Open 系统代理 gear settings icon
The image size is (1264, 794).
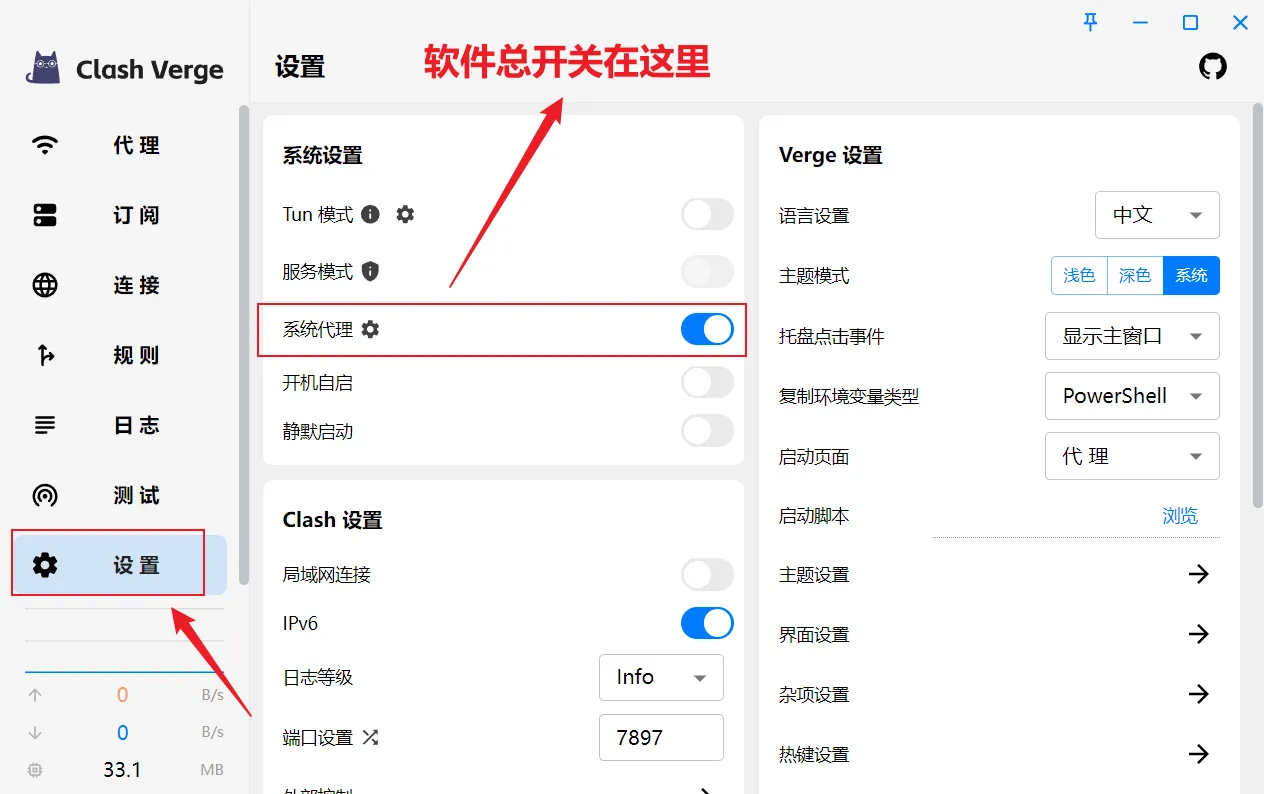tap(370, 329)
